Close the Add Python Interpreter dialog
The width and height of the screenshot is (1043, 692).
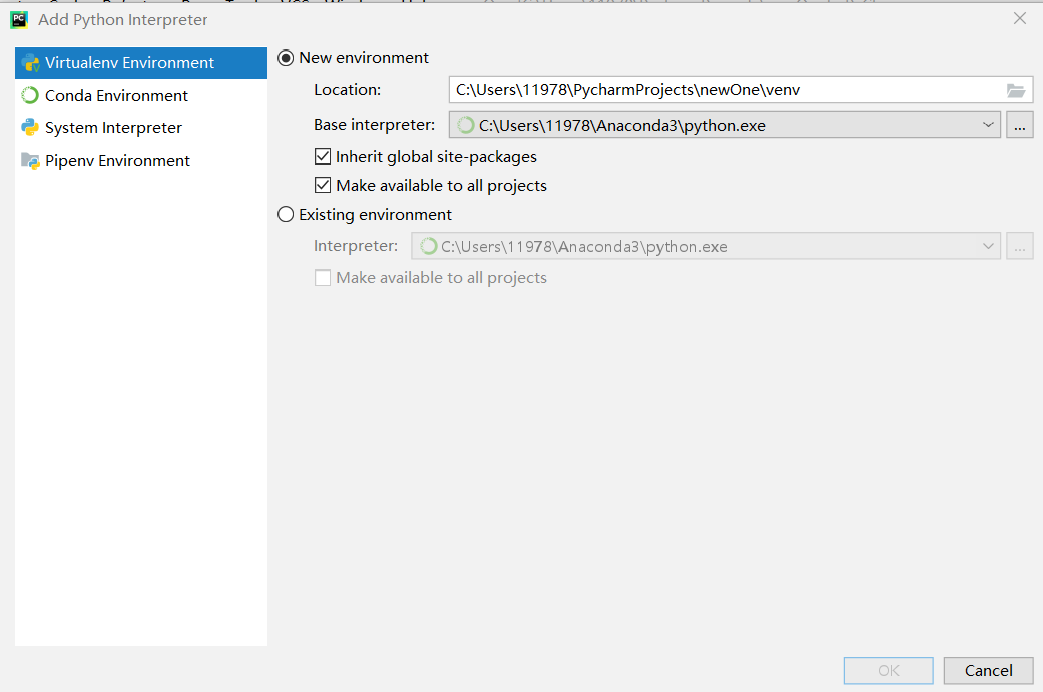(x=1020, y=19)
